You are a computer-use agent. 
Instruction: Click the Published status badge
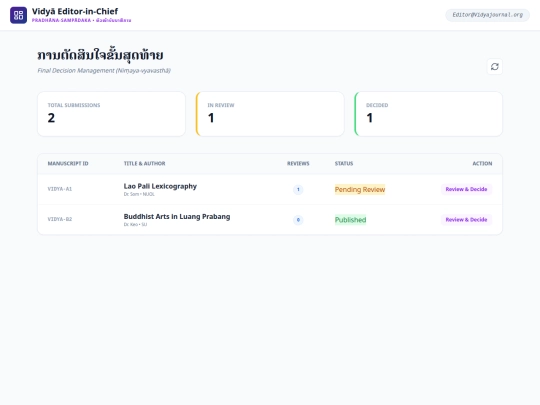[x=350, y=220]
